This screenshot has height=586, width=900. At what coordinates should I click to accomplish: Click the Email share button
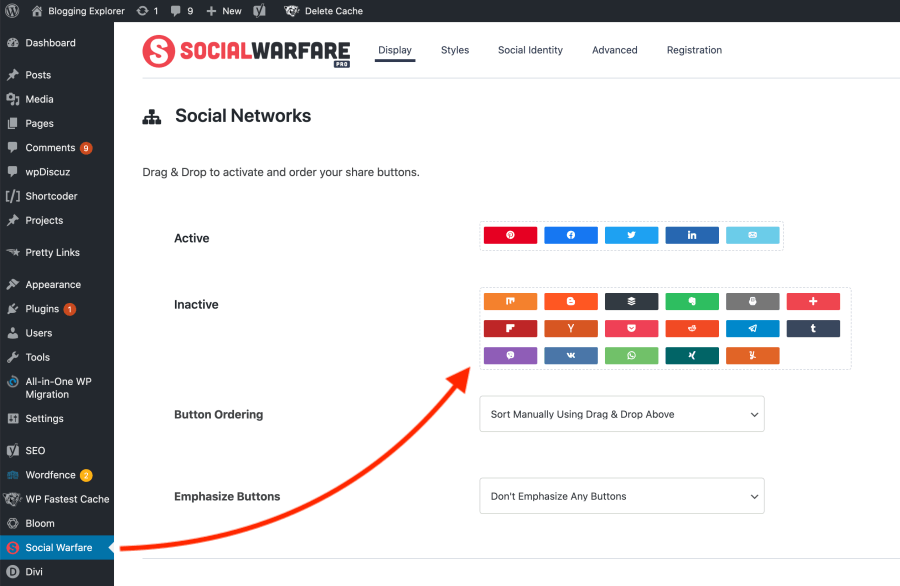752,235
